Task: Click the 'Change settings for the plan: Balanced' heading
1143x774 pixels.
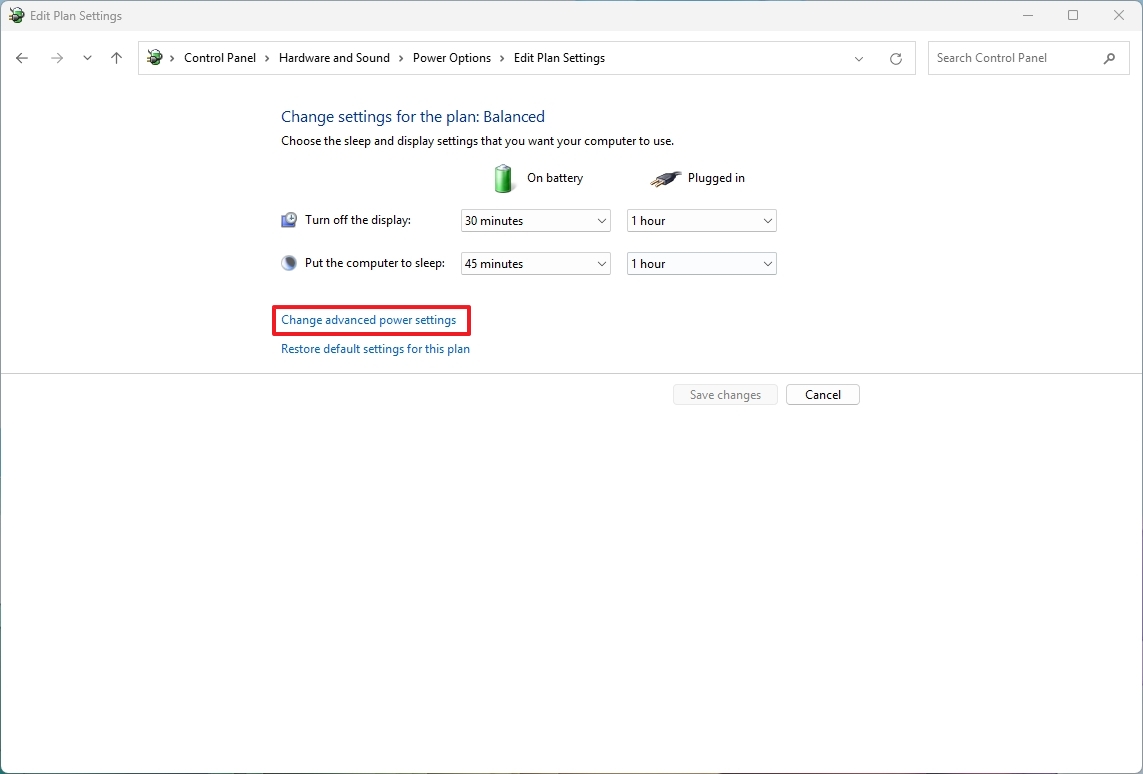Action: point(413,117)
